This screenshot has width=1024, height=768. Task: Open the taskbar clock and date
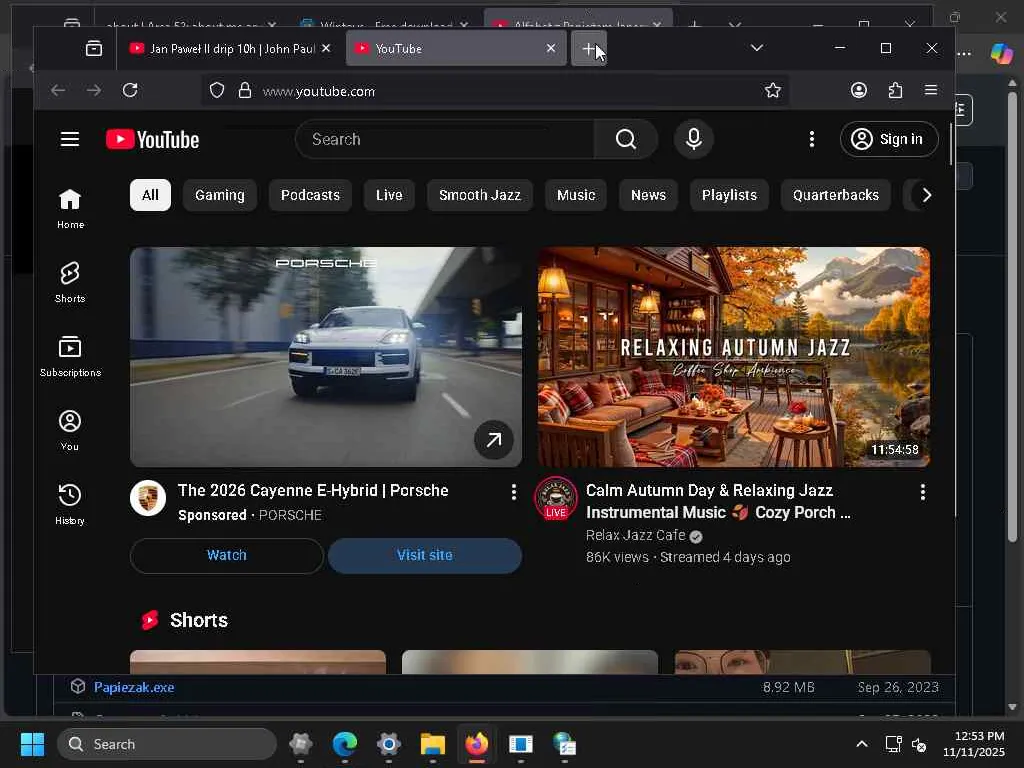tap(973, 744)
